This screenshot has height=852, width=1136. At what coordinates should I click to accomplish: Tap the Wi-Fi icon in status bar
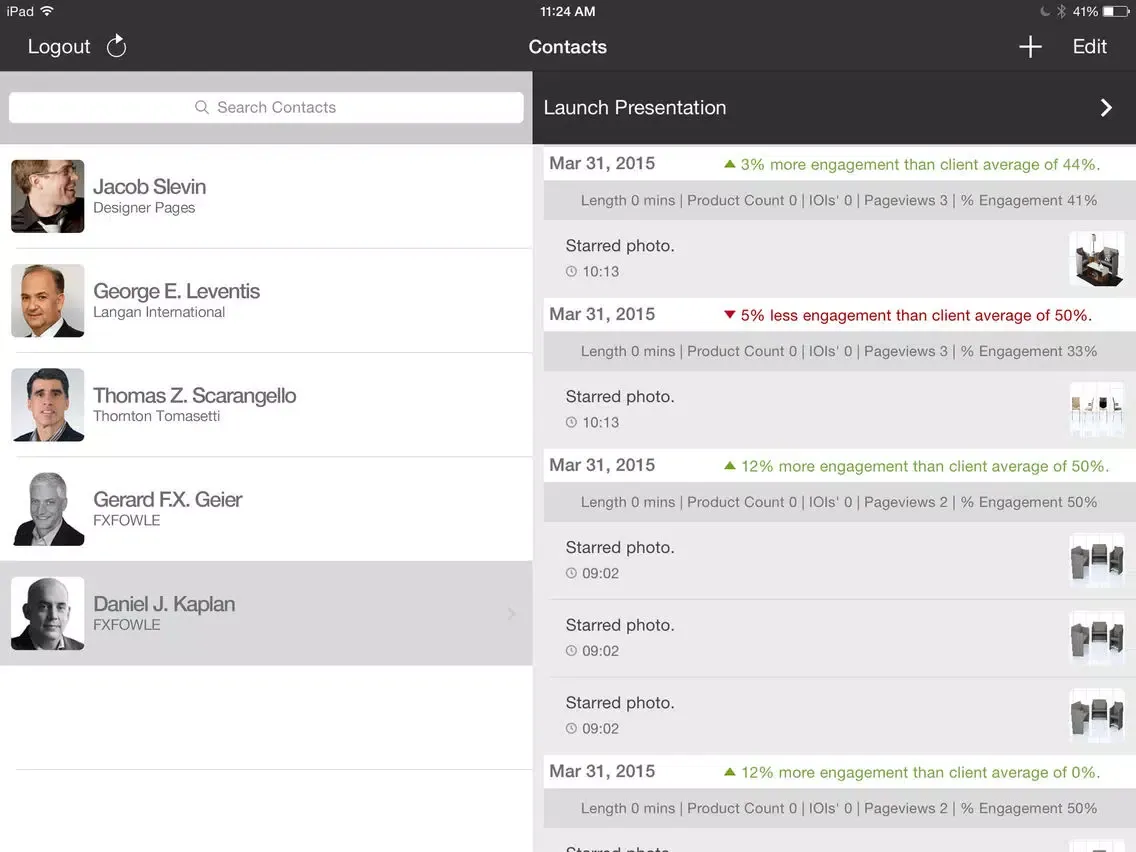coord(47,11)
